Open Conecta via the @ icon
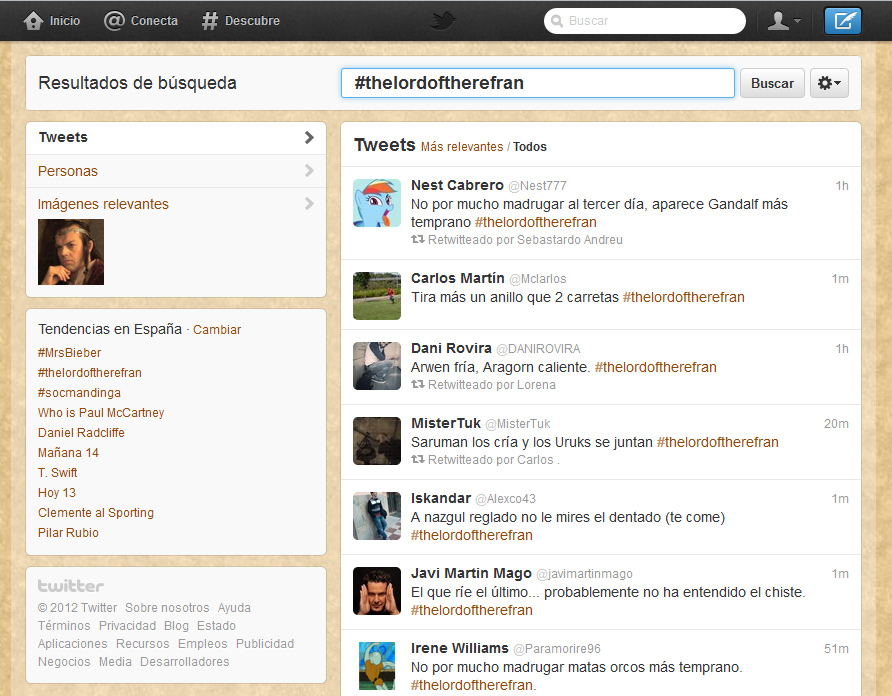The image size is (892, 696). [114, 21]
